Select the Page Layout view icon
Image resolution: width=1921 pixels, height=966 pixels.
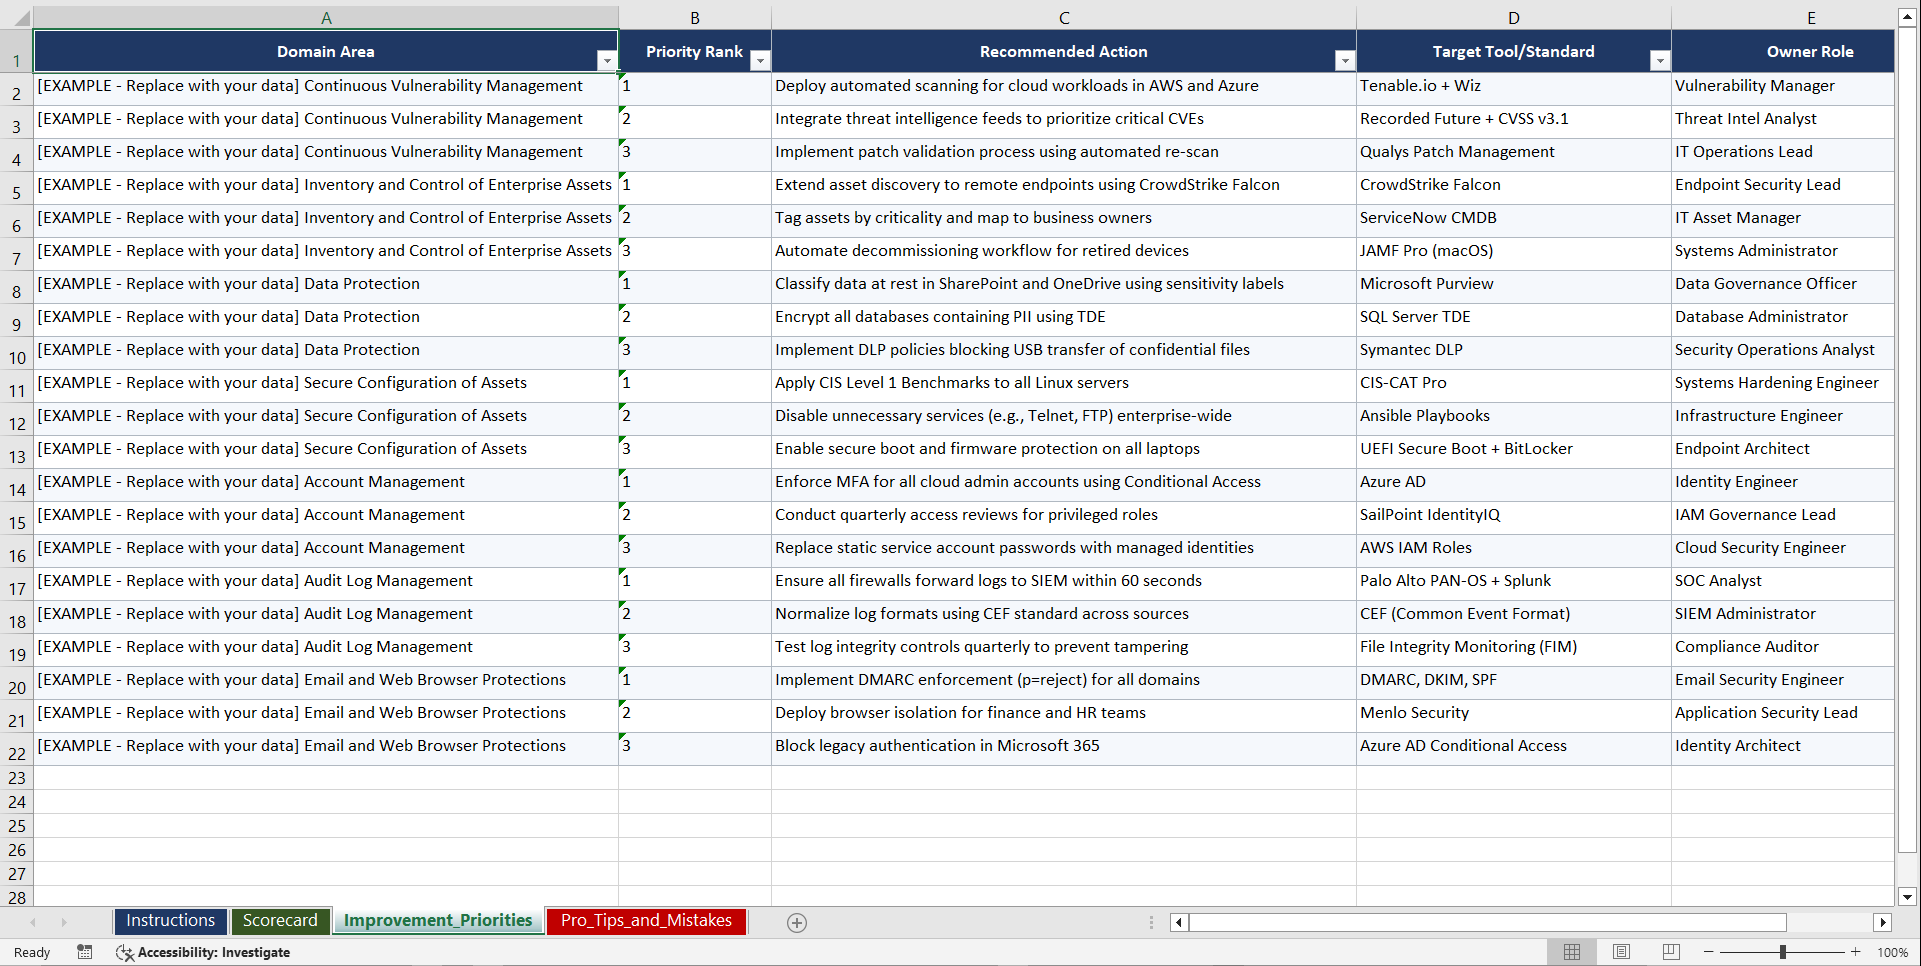(x=1621, y=951)
